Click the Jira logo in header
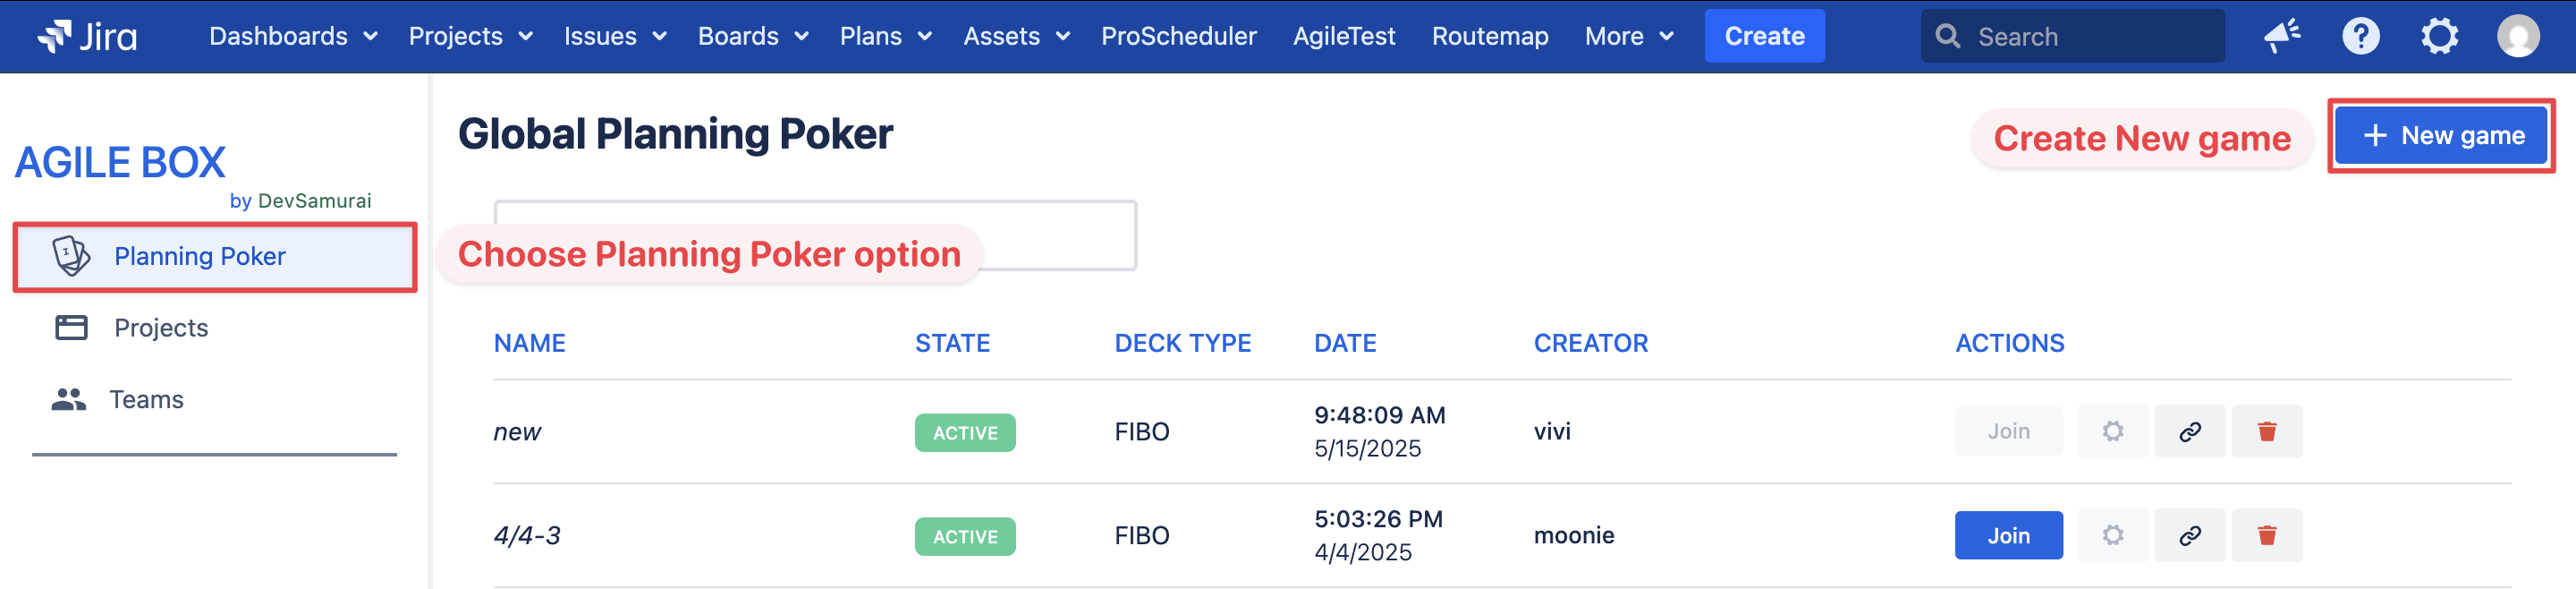The height and width of the screenshot is (589, 2576). pyautogui.click(x=87, y=37)
